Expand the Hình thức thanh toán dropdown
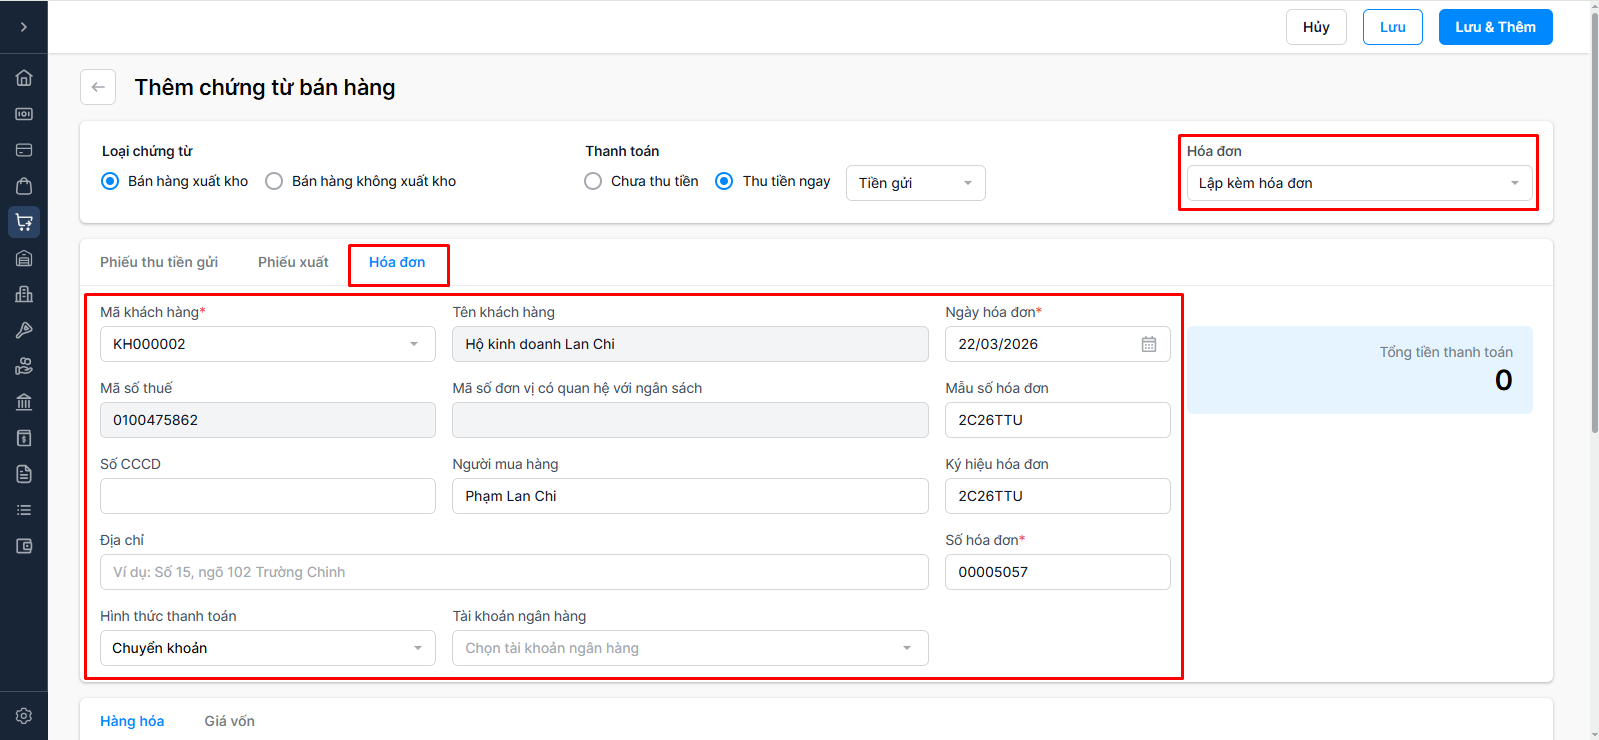Image resolution: width=1599 pixels, height=740 pixels. point(267,648)
